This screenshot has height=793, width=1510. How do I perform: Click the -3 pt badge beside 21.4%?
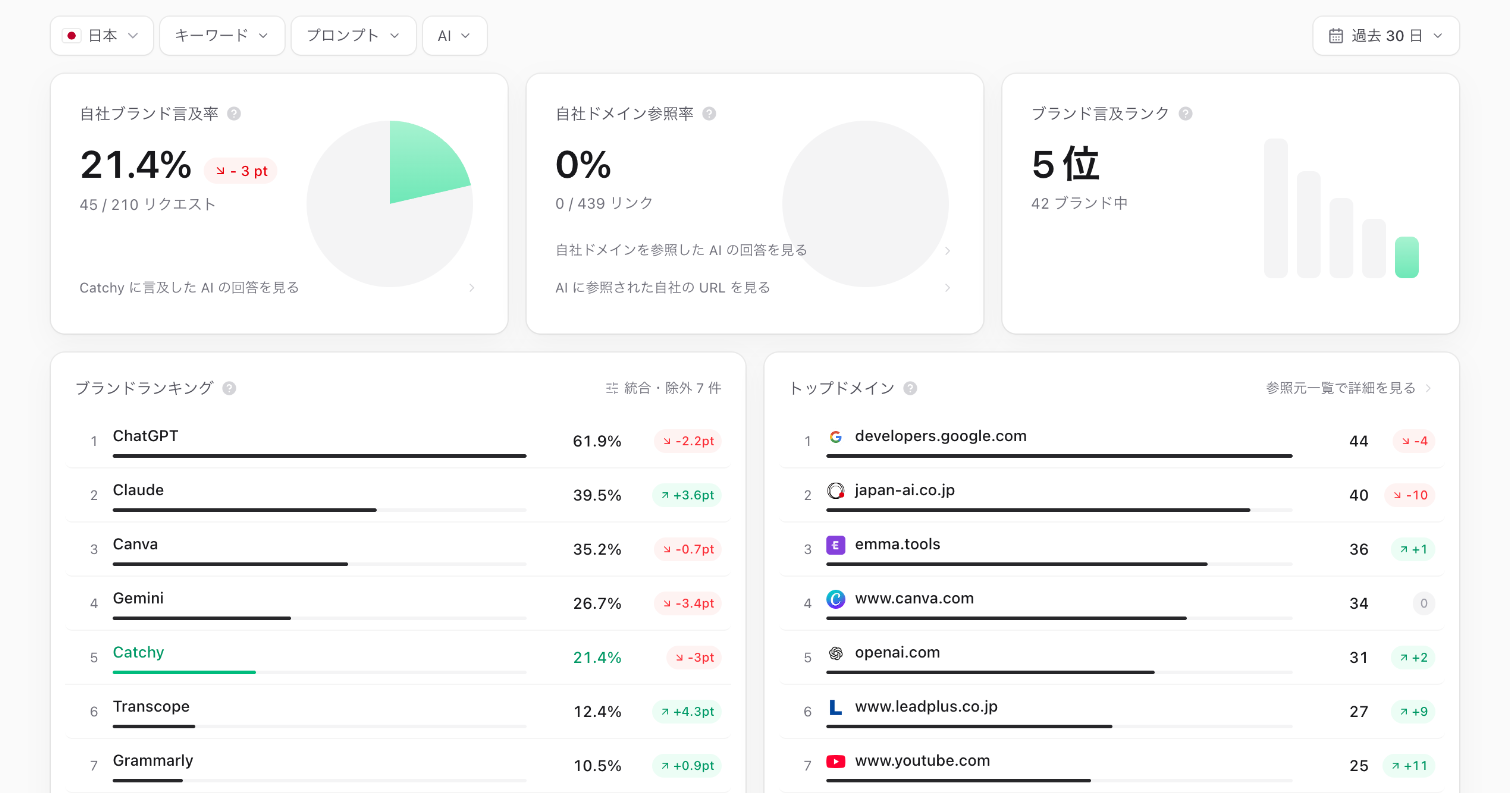pos(241,171)
